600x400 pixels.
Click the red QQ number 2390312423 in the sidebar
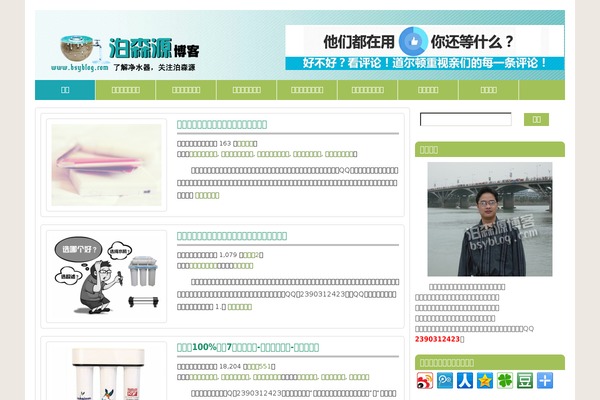[x=437, y=339]
